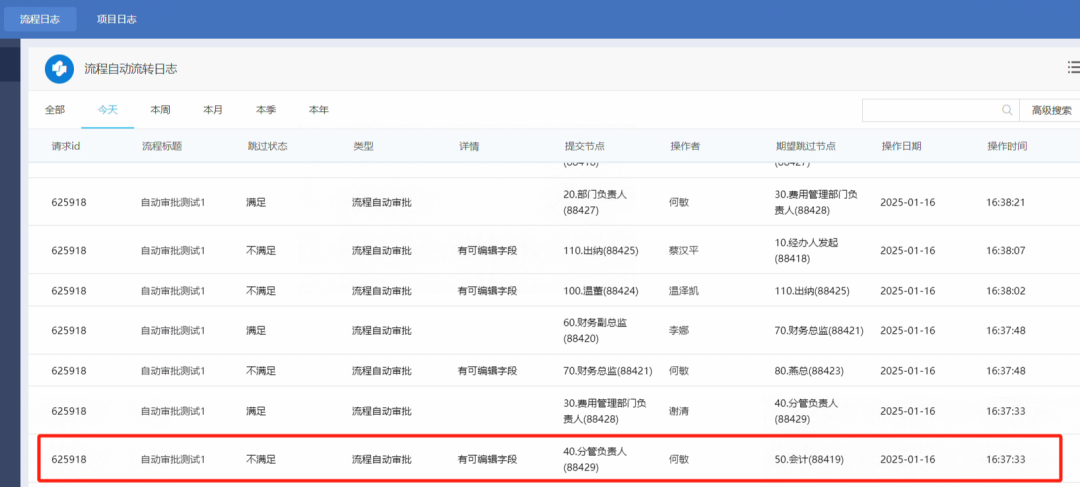Screen dimensions: 1080x487
Task: Select the 本季 time filter tab
Action: 266,110
